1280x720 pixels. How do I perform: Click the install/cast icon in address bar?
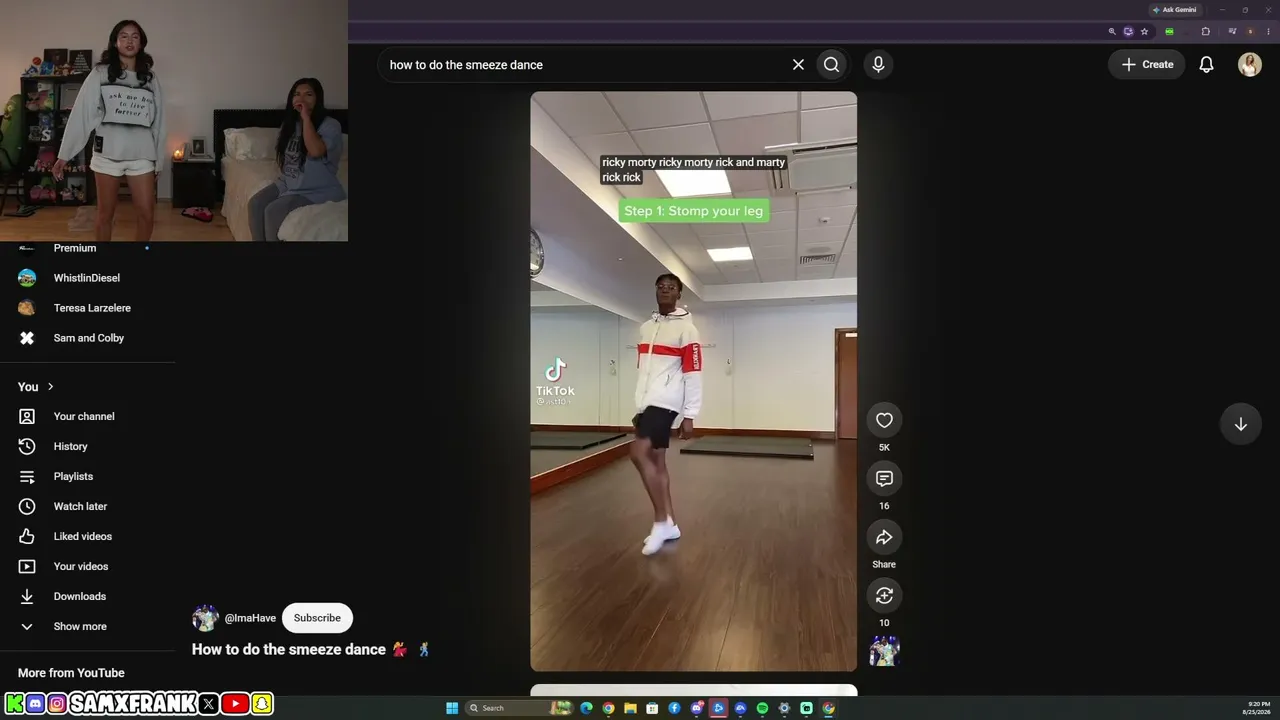[1128, 31]
